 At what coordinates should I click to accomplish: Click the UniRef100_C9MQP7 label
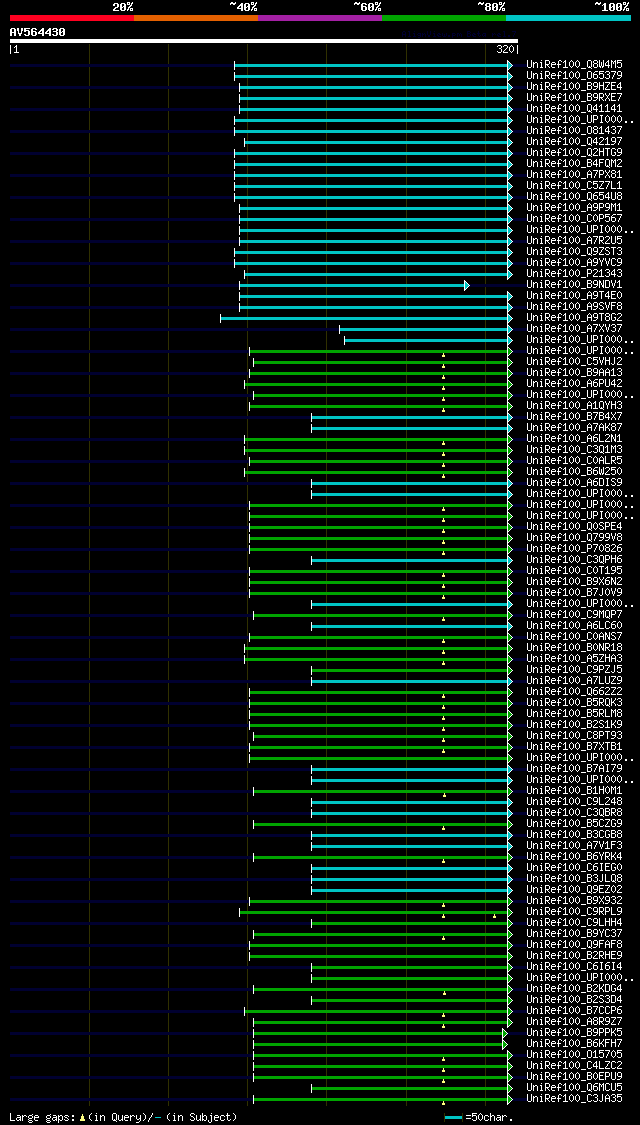point(574,615)
